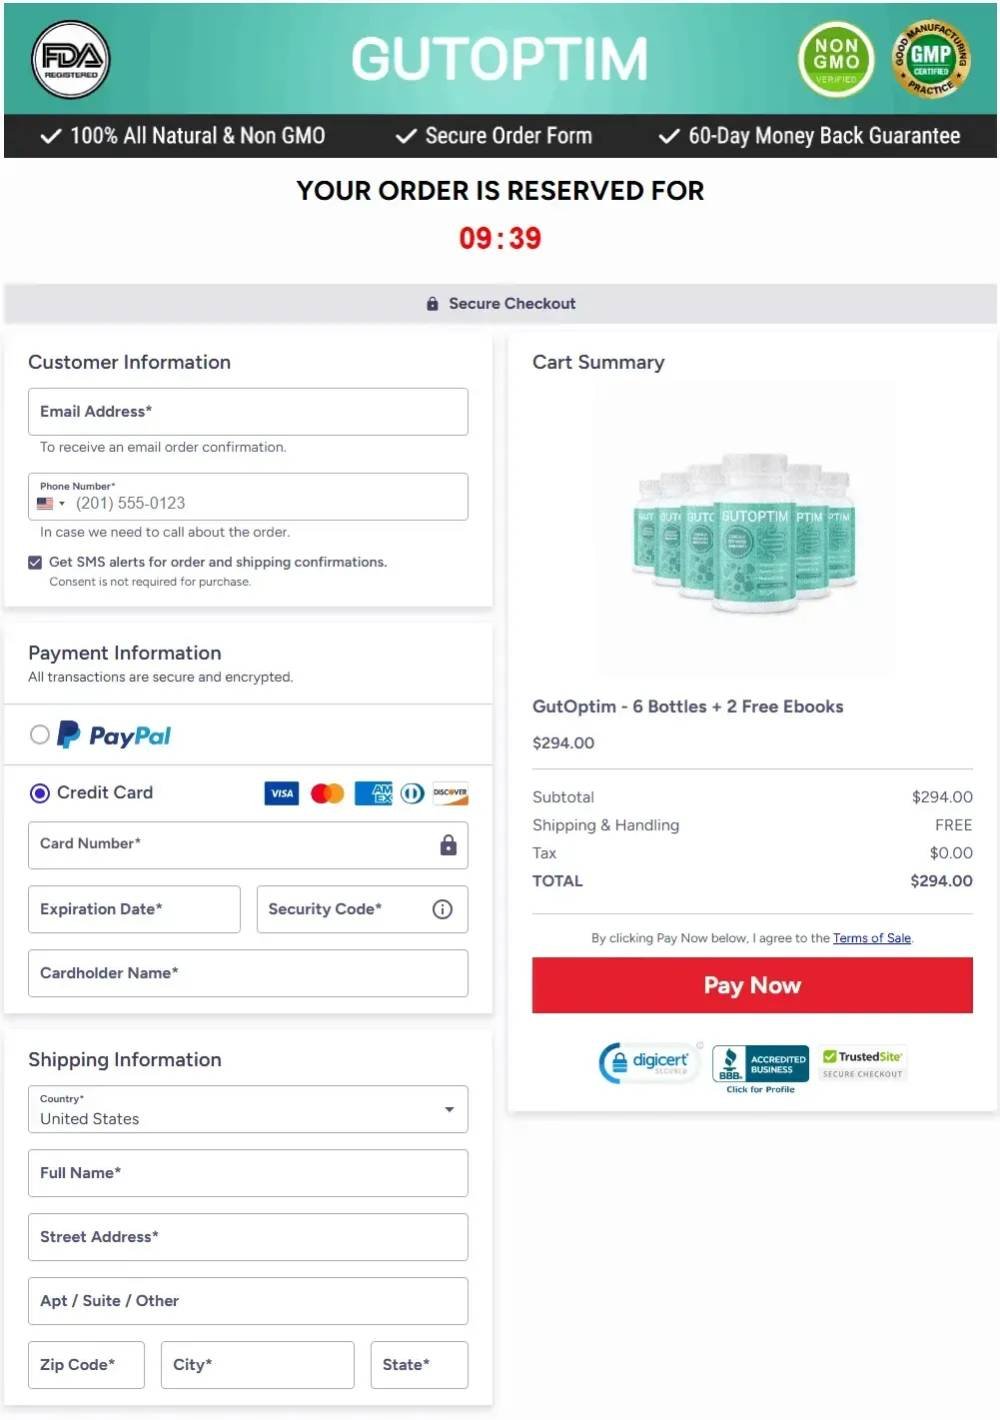Click the DigiCert secured seal
Screen dimensions: 1000x1420
[x=649, y=1062]
